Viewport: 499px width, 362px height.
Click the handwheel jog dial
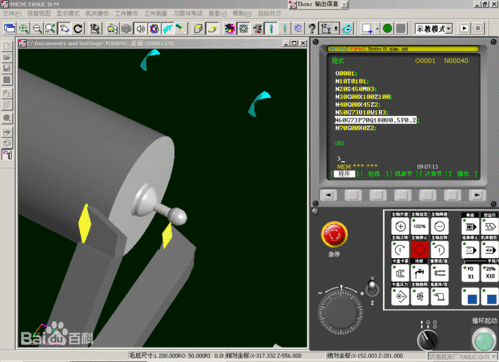(x=341, y=312)
